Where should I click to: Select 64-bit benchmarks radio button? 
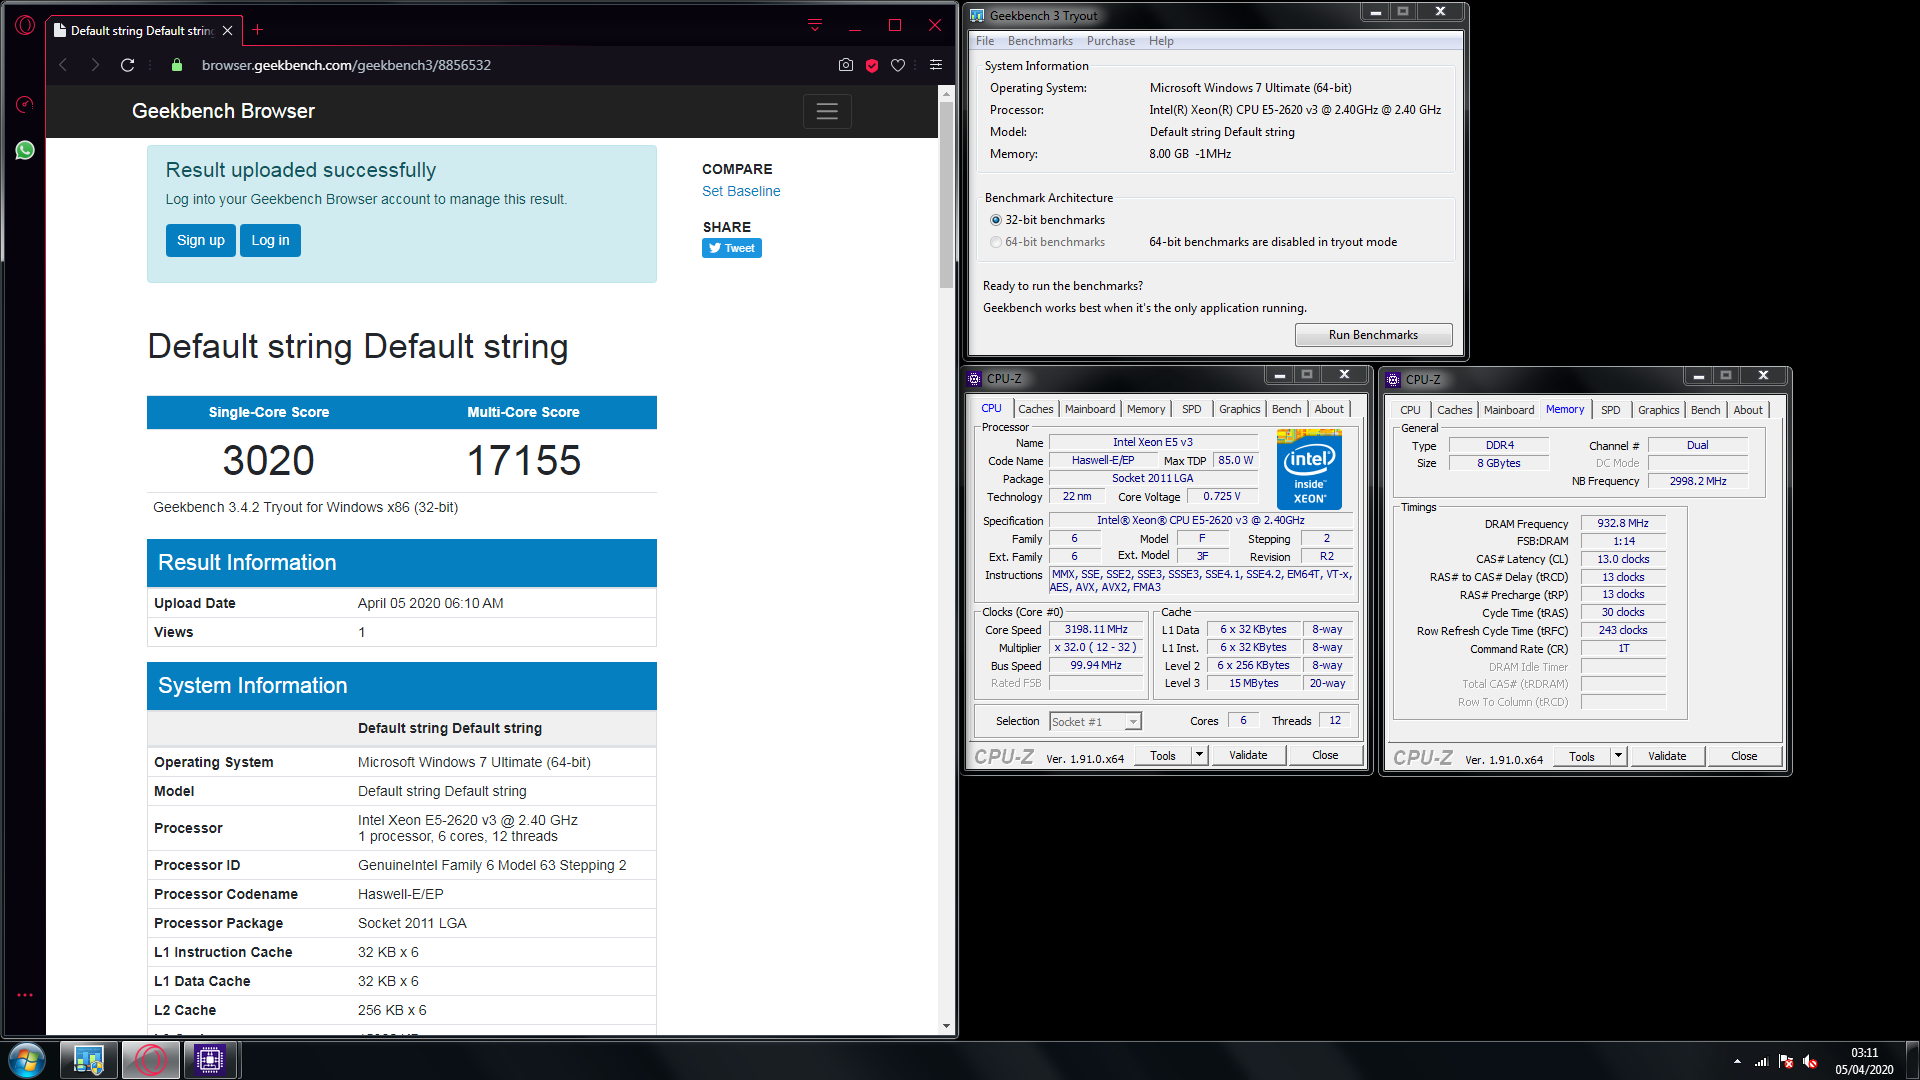click(996, 242)
